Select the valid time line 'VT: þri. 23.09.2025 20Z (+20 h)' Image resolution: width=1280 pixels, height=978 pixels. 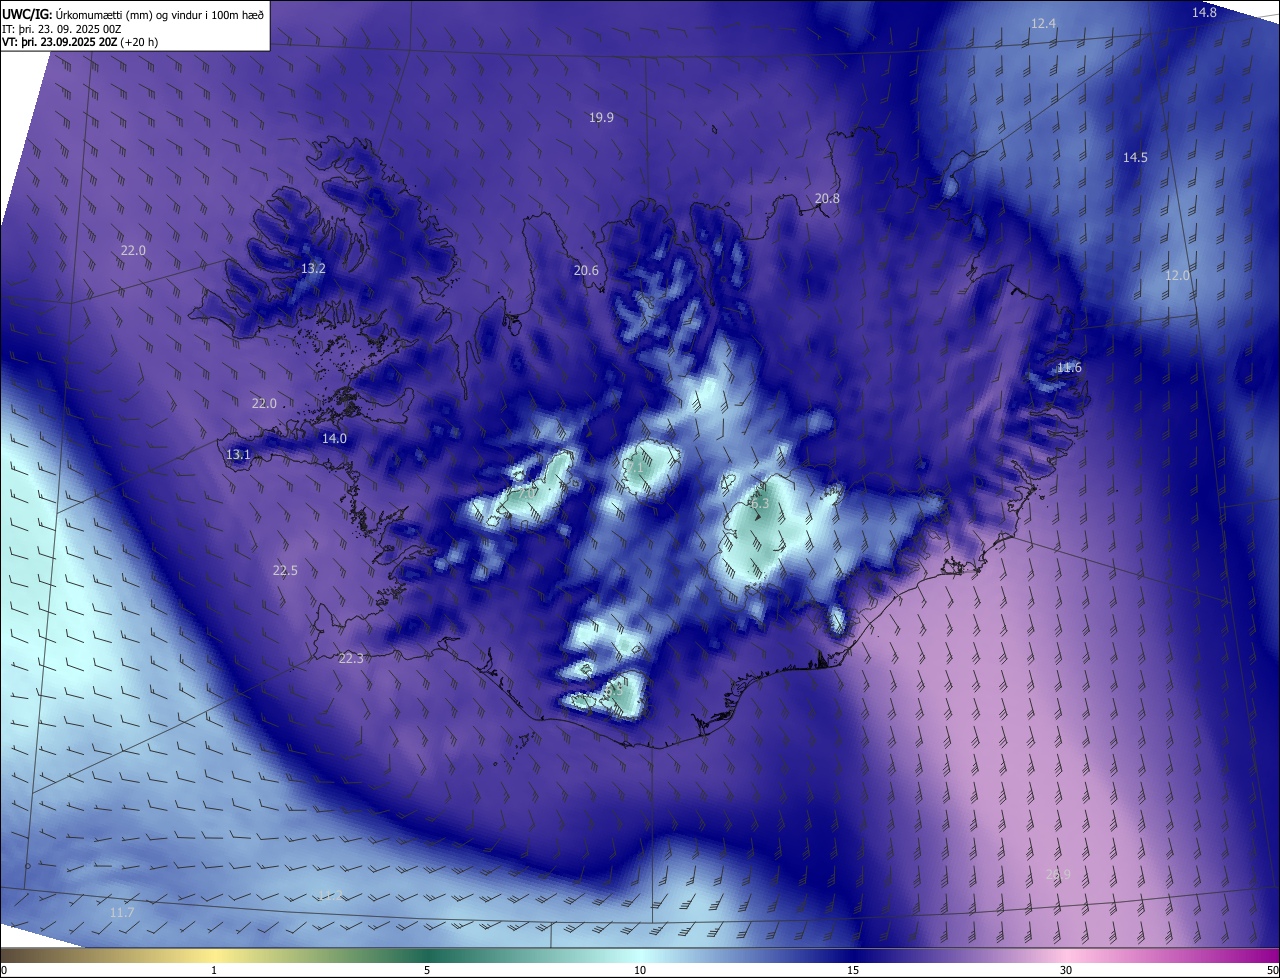pyautogui.click(x=80, y=42)
